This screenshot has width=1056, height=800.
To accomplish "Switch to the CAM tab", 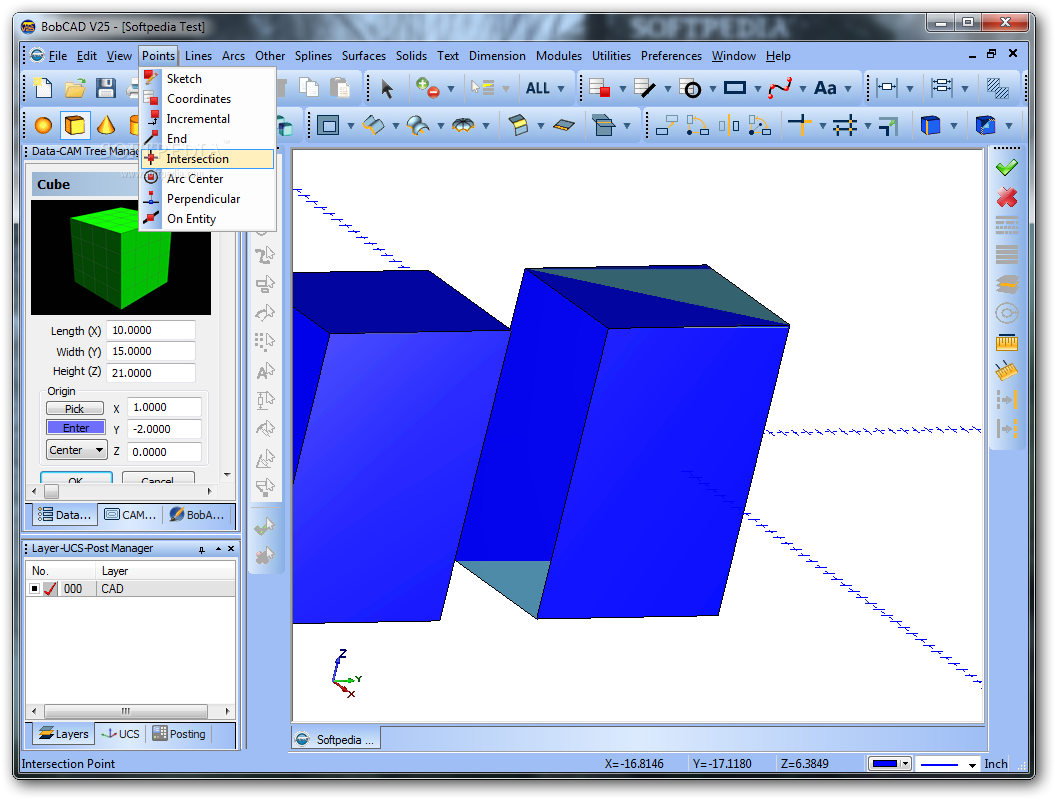I will point(131,515).
